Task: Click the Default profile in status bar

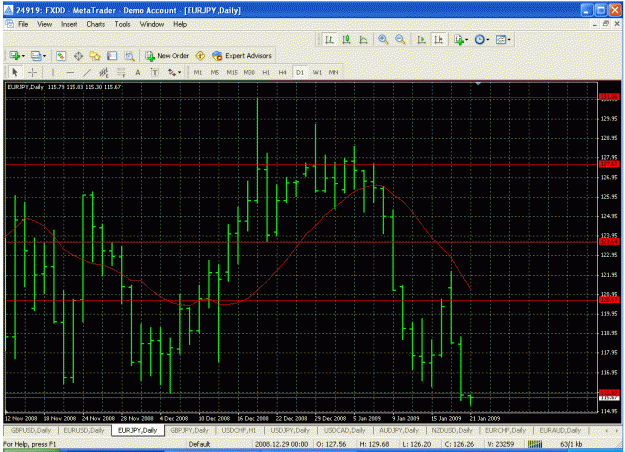Action: pyautogui.click(x=199, y=444)
